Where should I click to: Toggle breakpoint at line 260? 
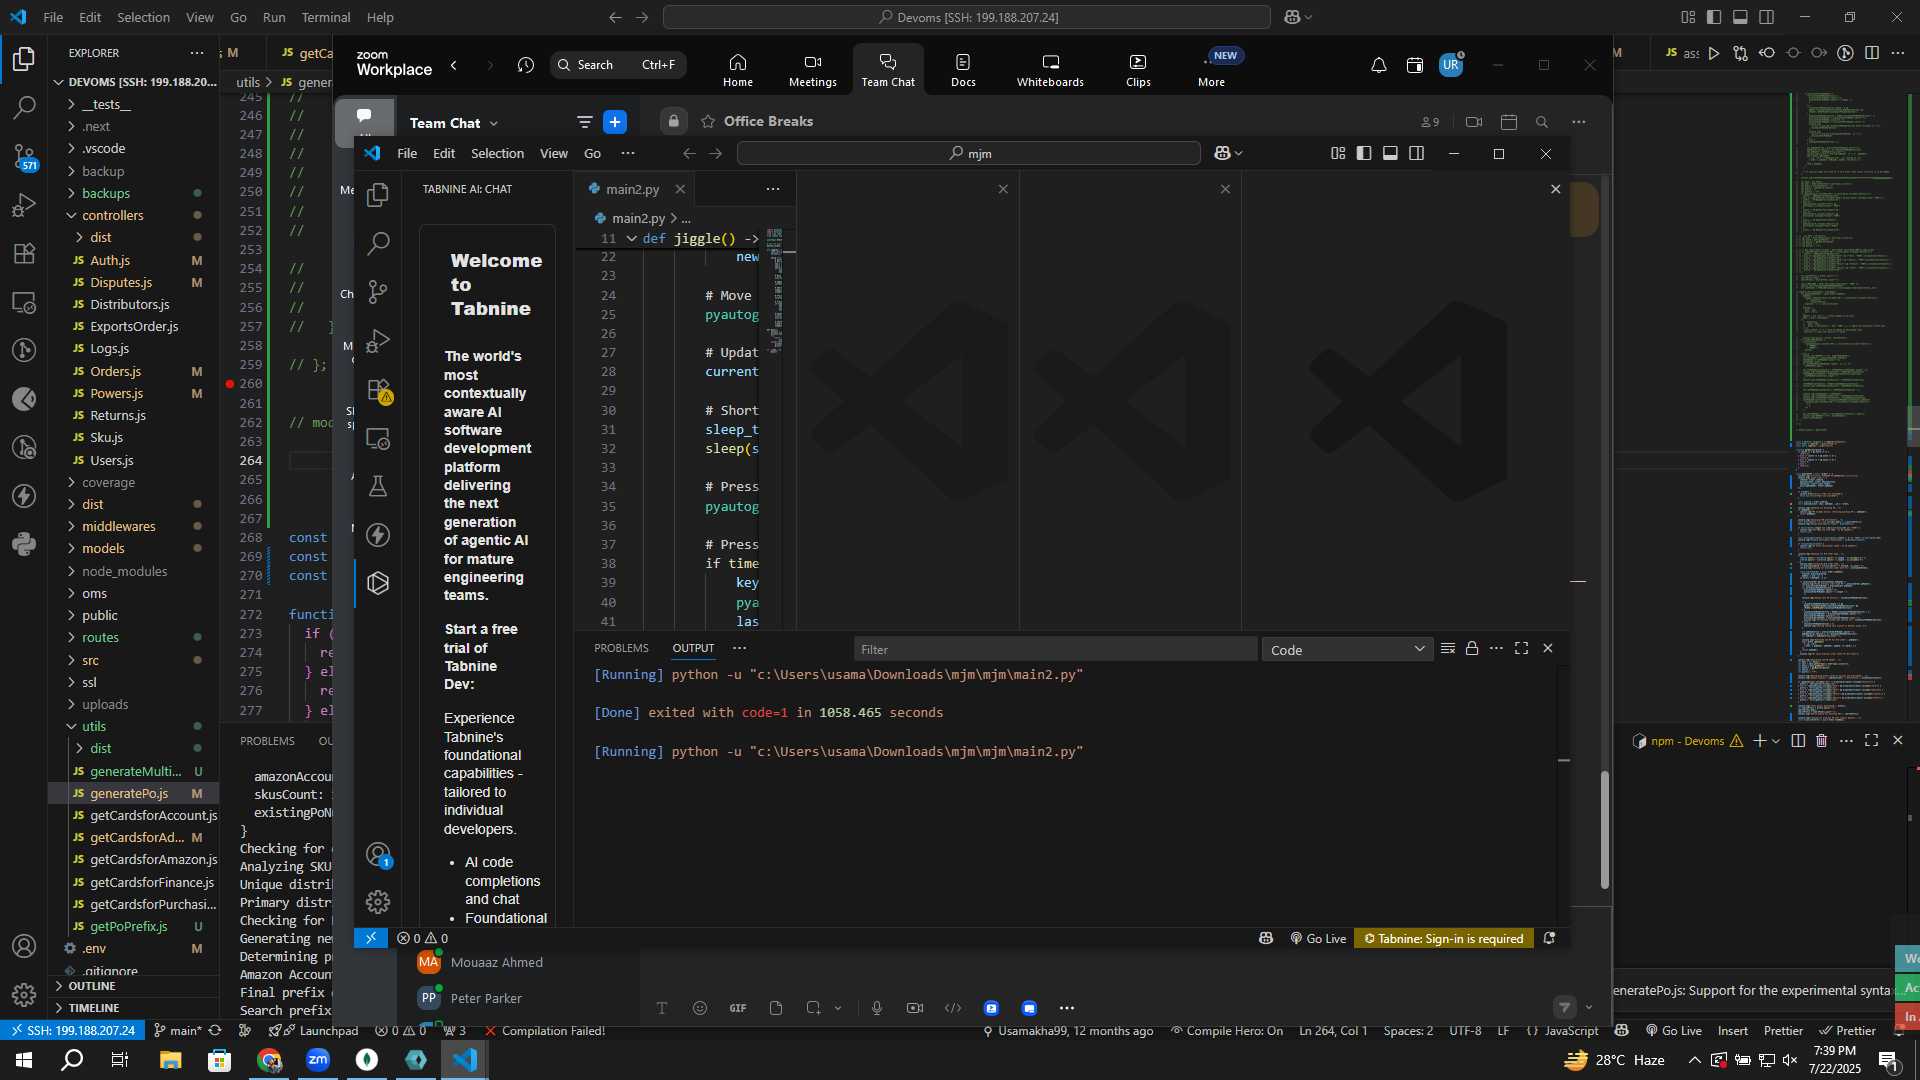coord(230,384)
